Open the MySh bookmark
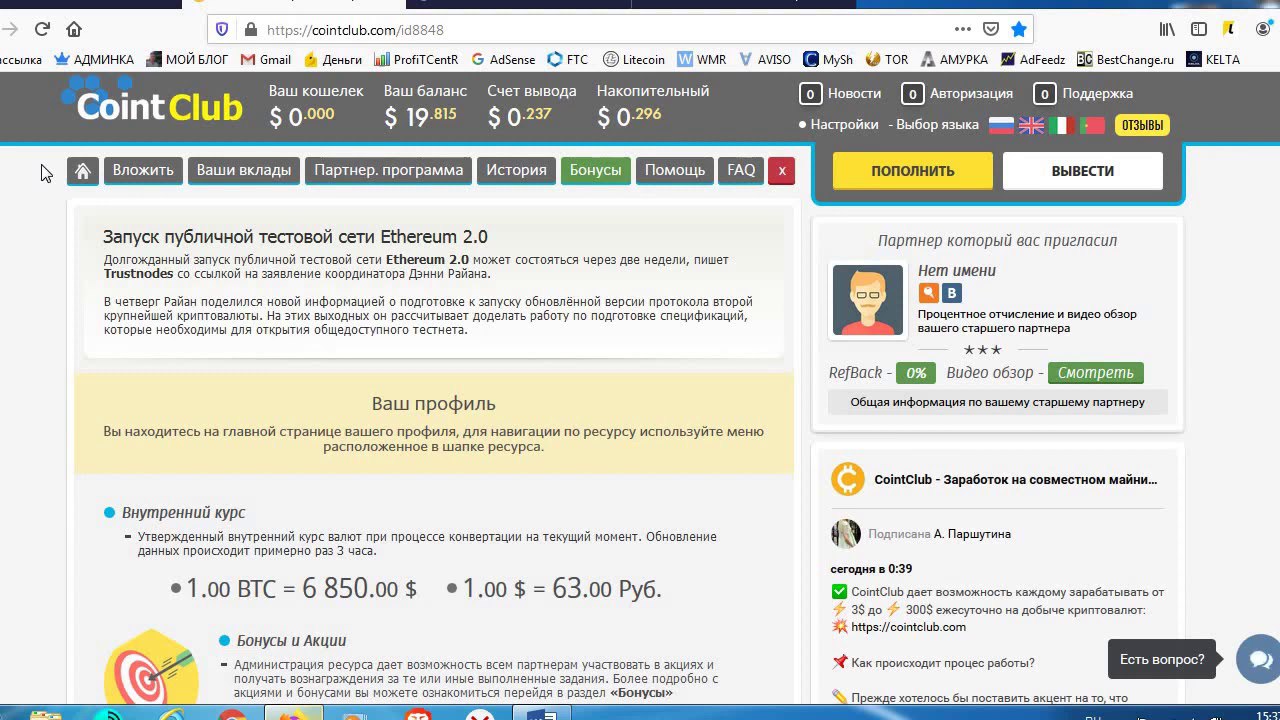The height and width of the screenshot is (720, 1280). click(828, 59)
